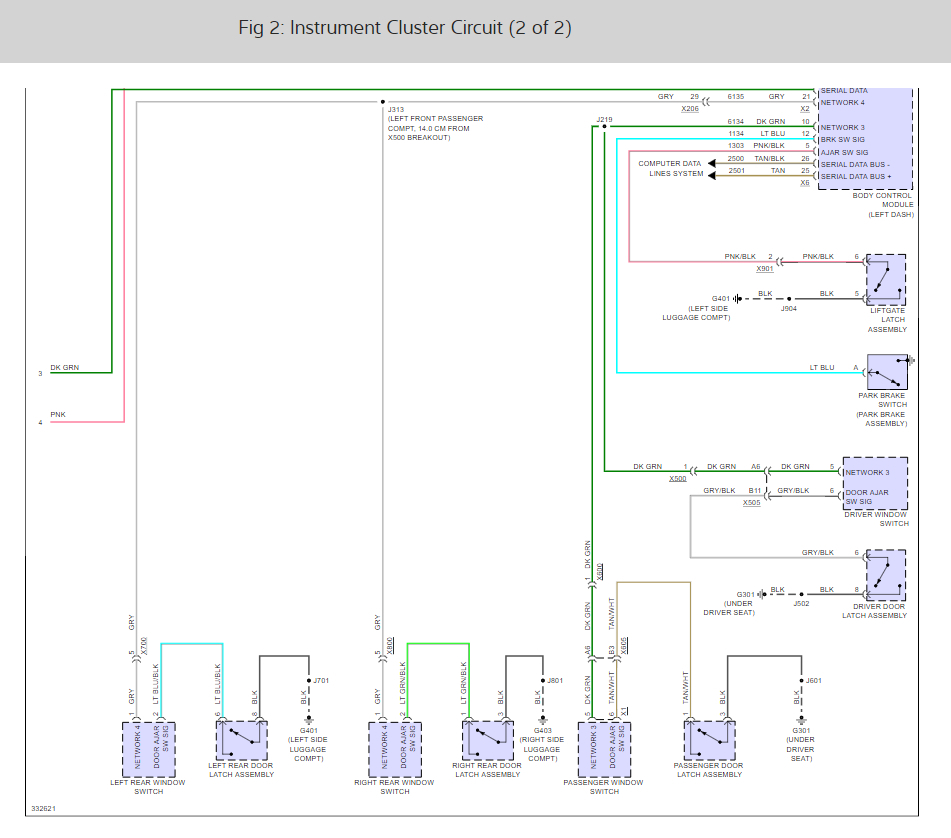951x838 pixels.
Task: Select the Driver Window Switch component box
Action: pyautogui.click(x=873, y=485)
